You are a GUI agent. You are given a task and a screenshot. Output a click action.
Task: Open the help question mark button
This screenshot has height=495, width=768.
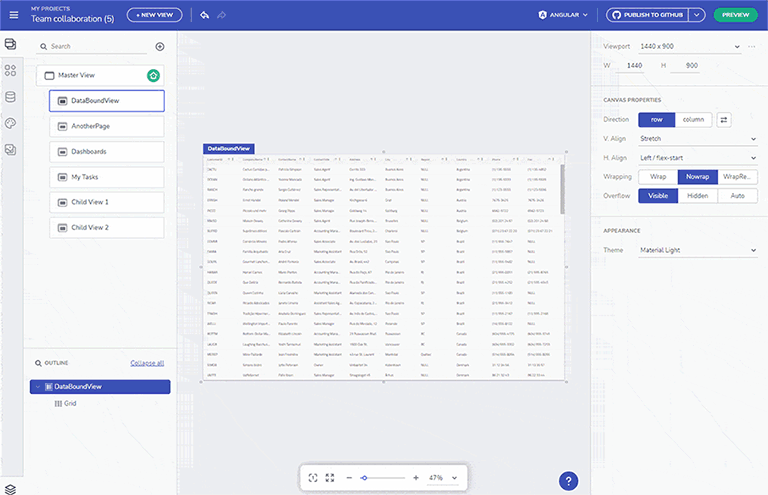tap(567, 481)
